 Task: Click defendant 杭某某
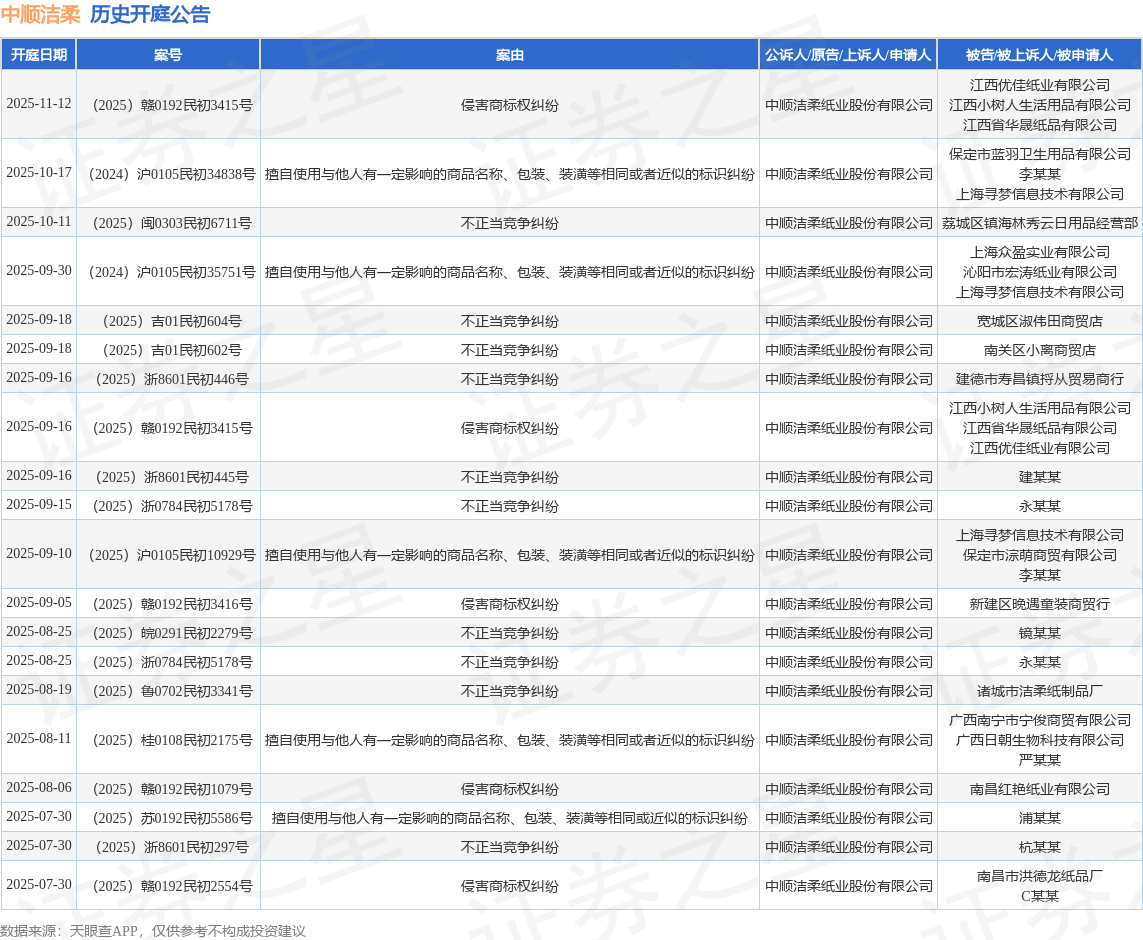1039,847
